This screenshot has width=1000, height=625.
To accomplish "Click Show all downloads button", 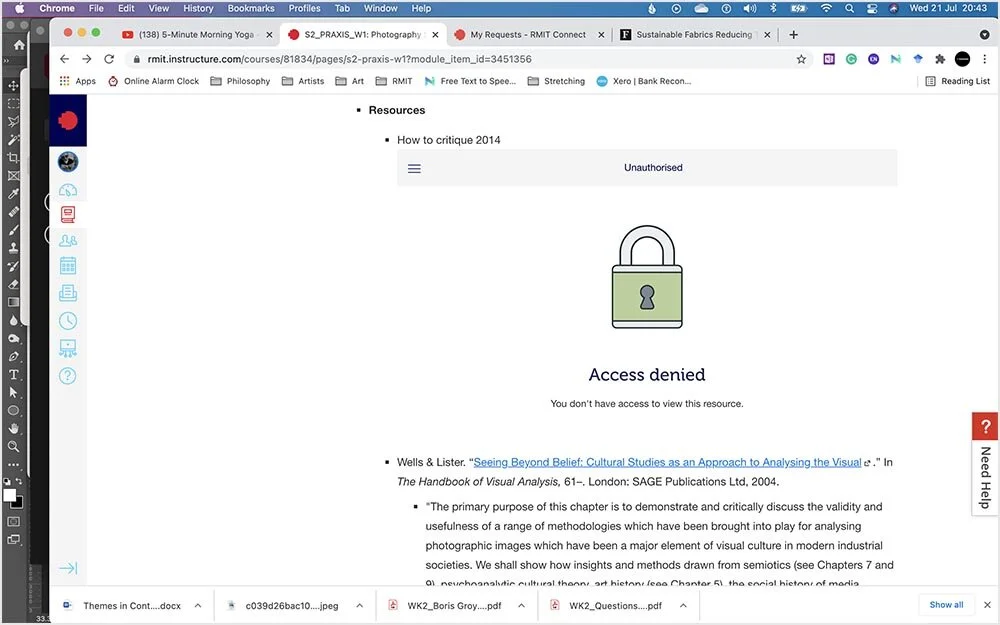I will (946, 605).
